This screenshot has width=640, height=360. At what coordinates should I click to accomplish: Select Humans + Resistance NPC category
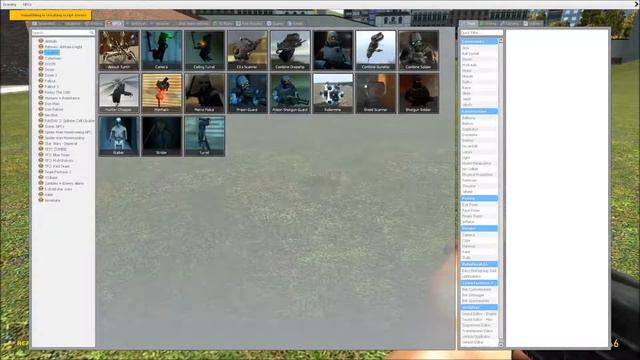point(62,98)
